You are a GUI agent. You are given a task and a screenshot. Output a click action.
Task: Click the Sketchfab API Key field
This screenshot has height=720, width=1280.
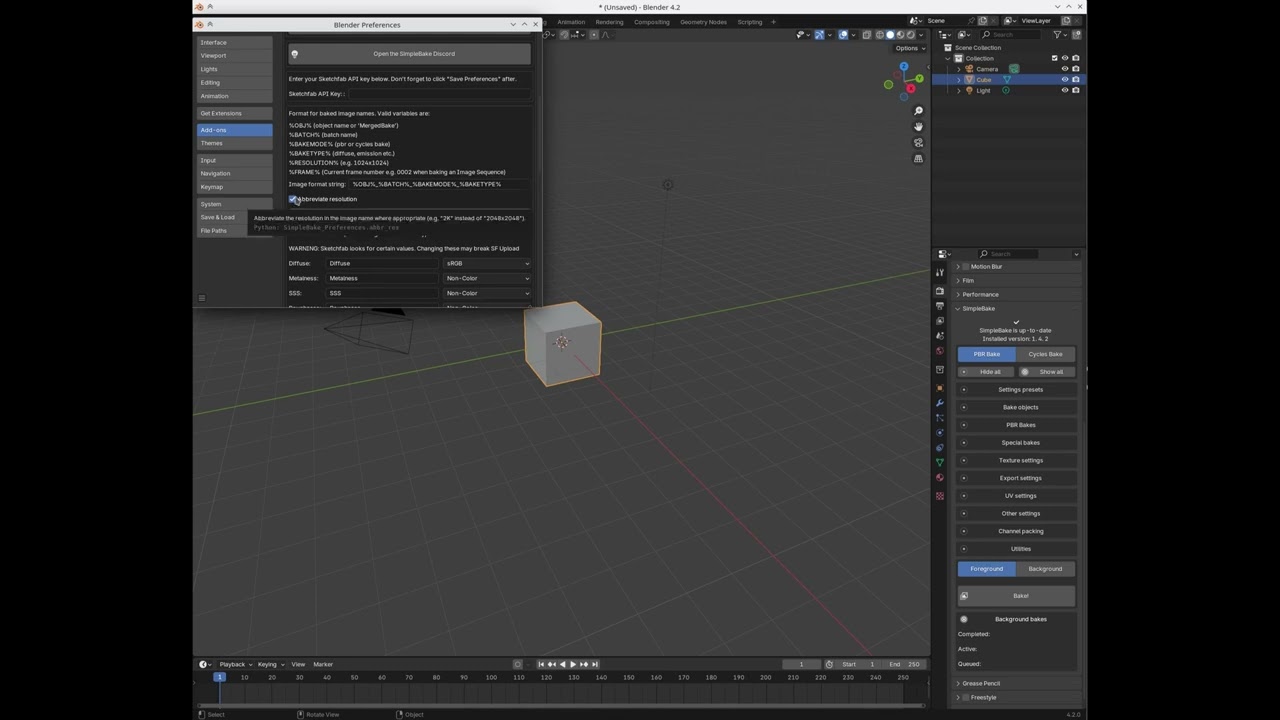439,94
